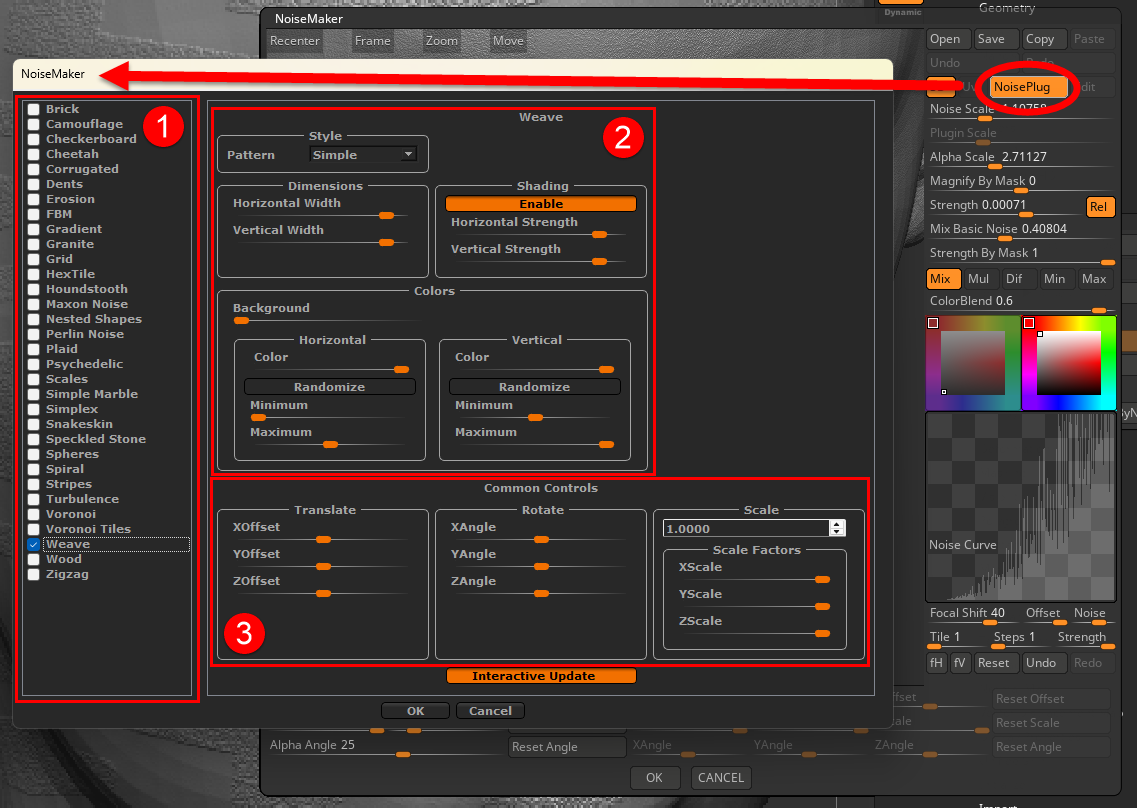The height and width of the screenshot is (808, 1137).
Task: Open the Pattern style dropdown
Action: pyautogui.click(x=363, y=155)
